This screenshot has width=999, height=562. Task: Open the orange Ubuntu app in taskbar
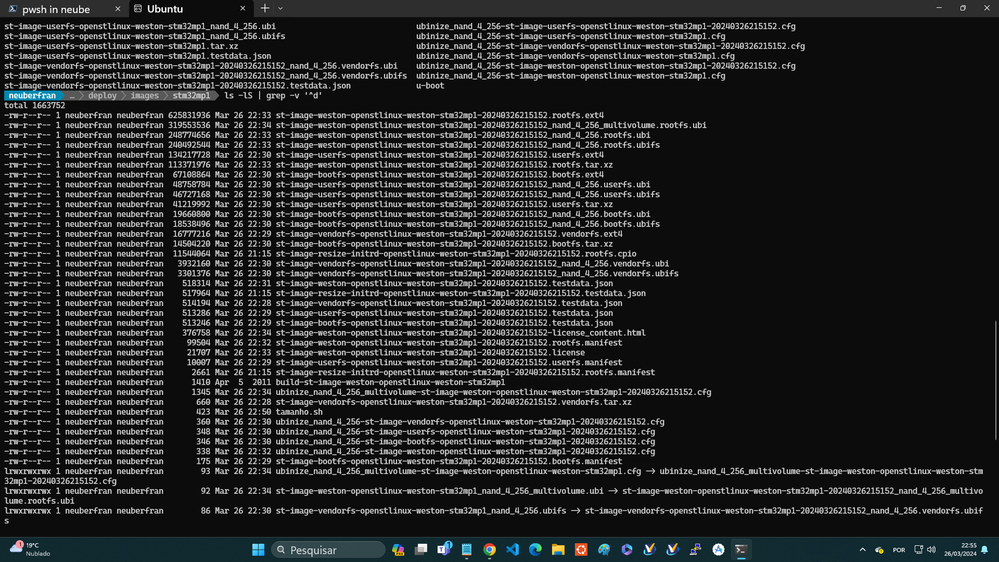tap(581, 549)
